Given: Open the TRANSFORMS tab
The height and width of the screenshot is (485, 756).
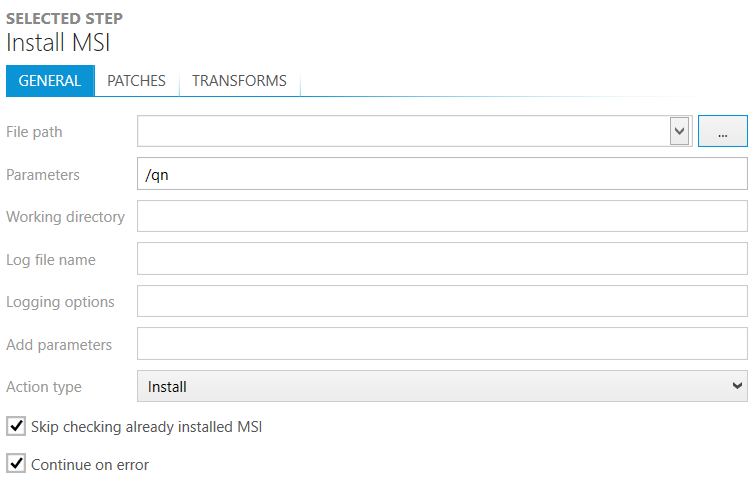Looking at the screenshot, I should (239, 81).
